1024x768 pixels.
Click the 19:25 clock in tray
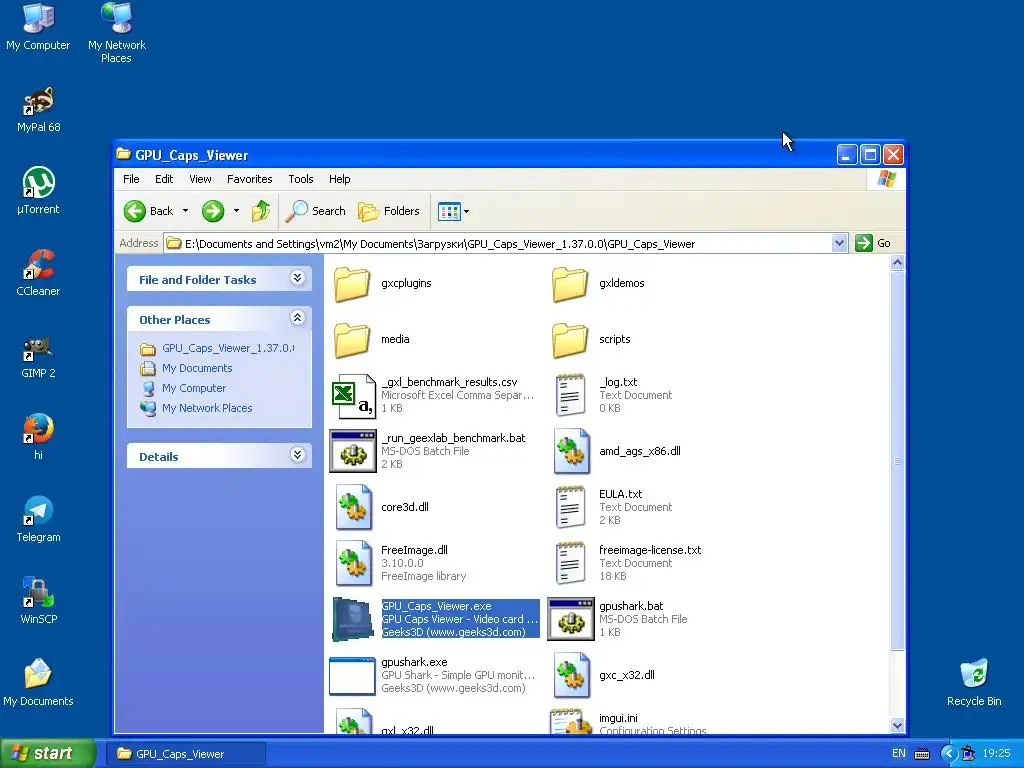coord(996,754)
